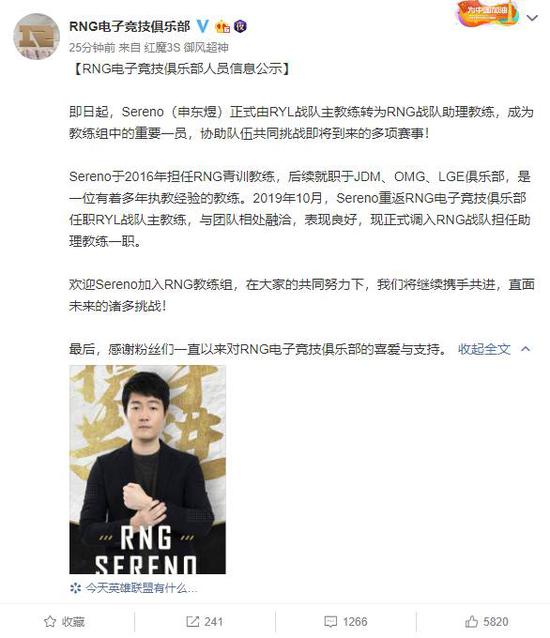550x638 pixels.
Task: Open the 25分钟前 post timestamp
Action: [92, 48]
